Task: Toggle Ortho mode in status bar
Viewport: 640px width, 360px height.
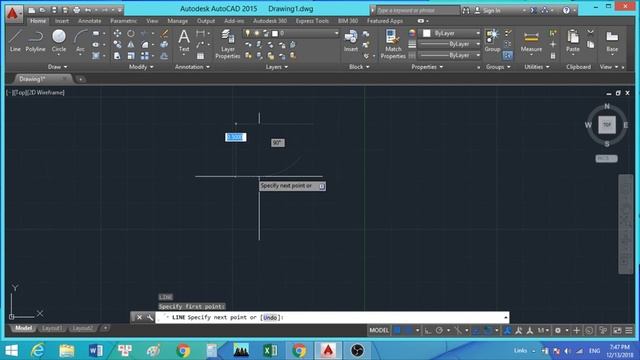Action: [427, 331]
